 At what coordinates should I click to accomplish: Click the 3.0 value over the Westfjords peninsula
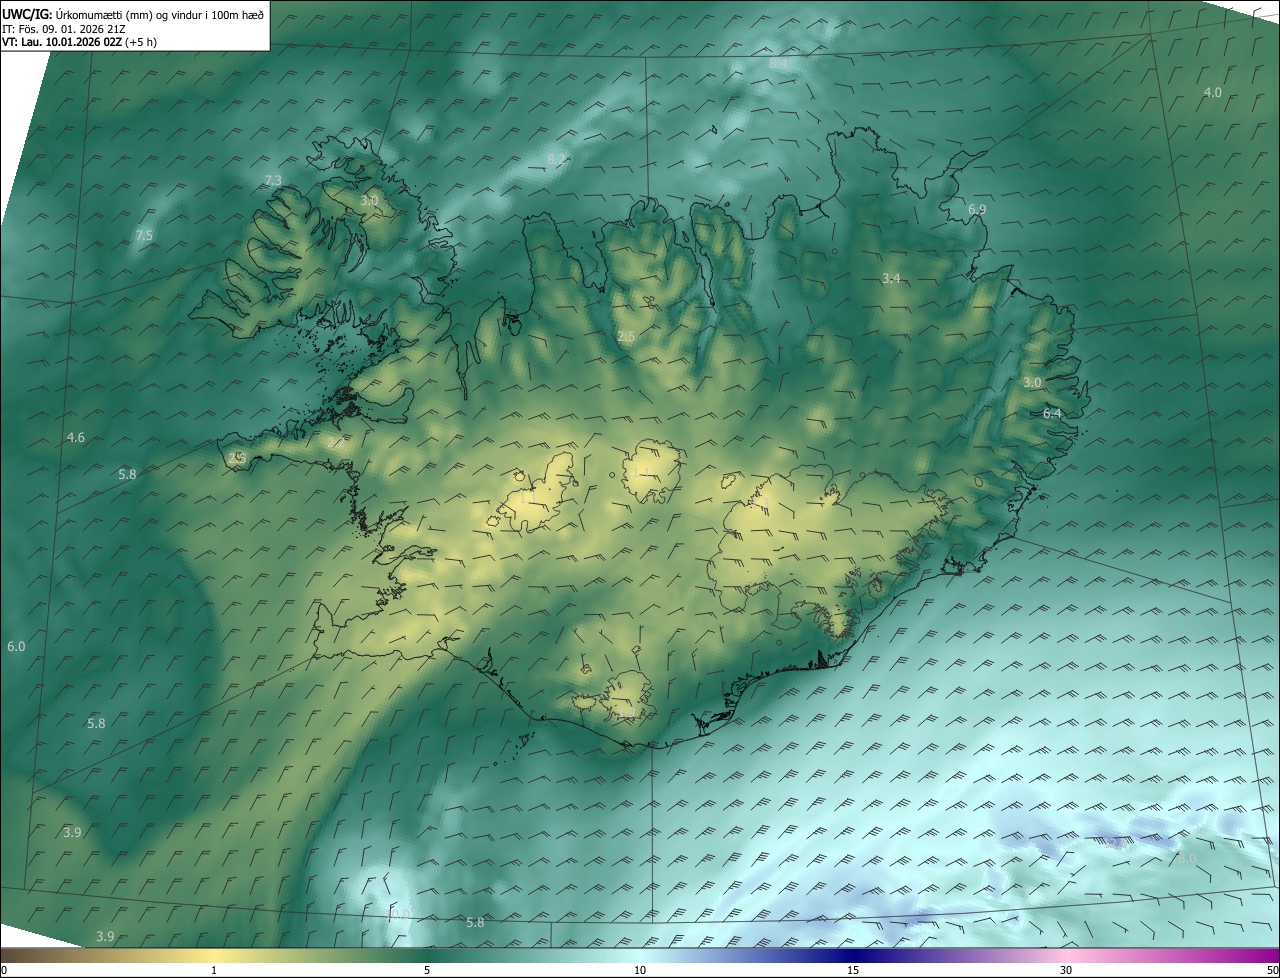coord(369,201)
